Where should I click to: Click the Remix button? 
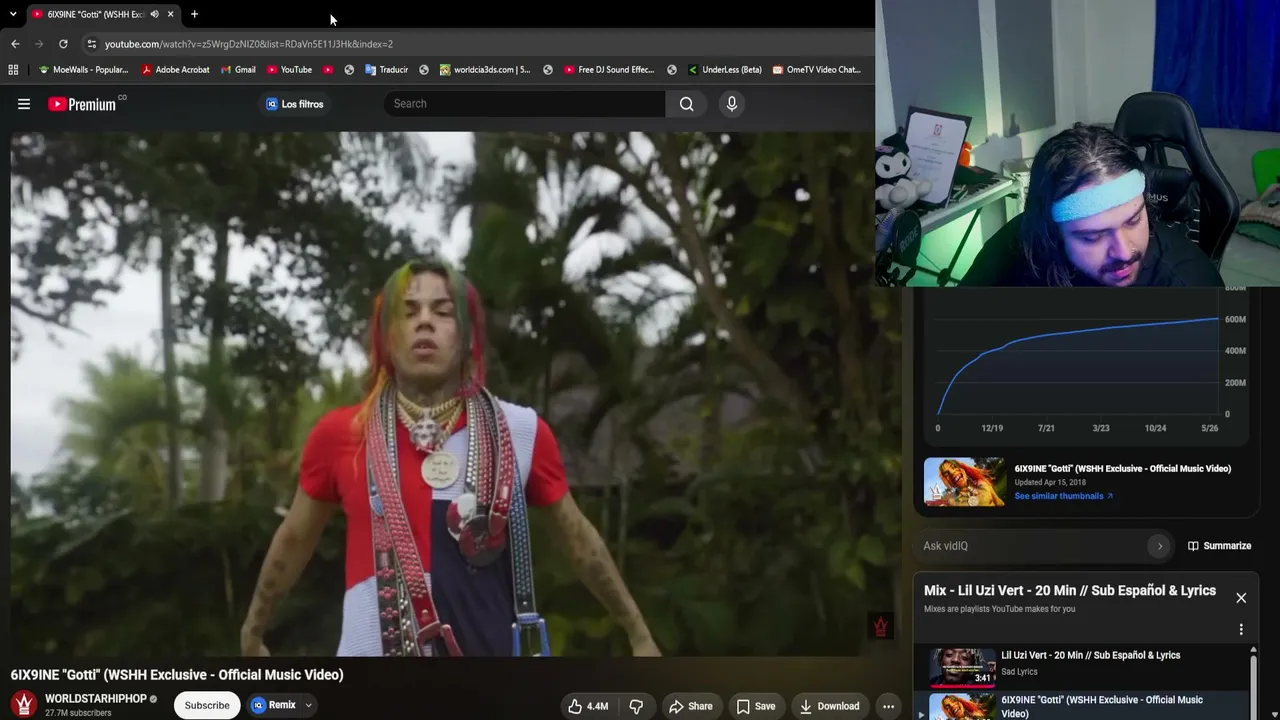274,705
